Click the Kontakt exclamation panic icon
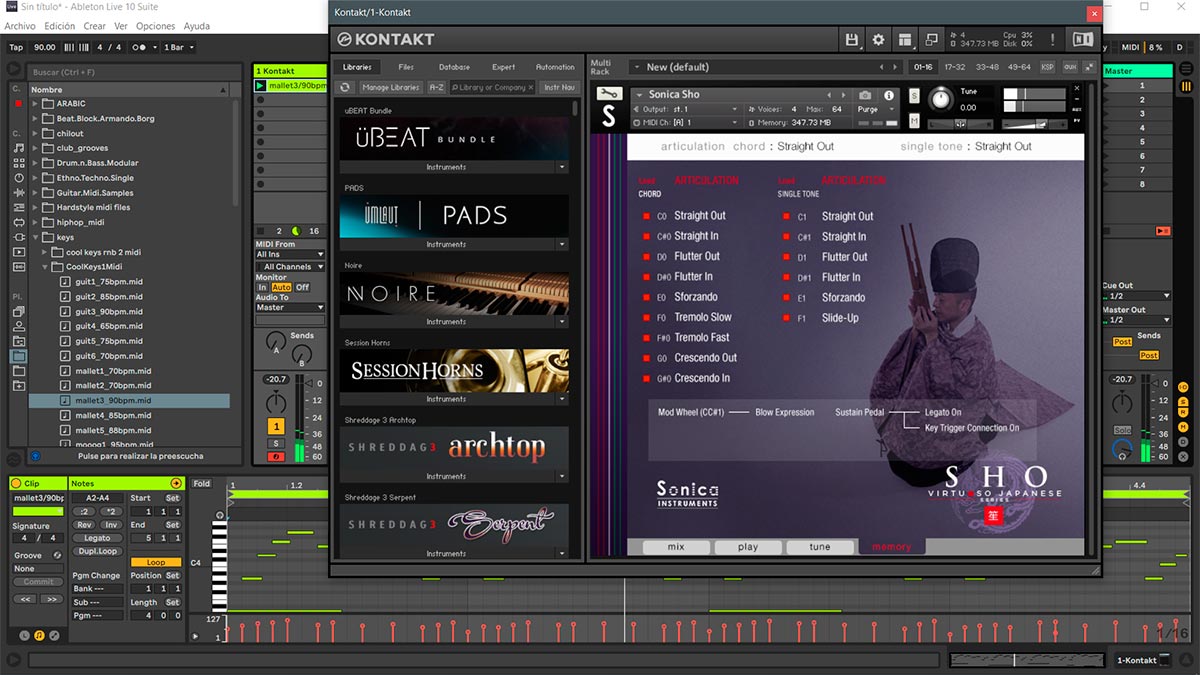Image resolution: width=1200 pixels, height=675 pixels. 1053,40
